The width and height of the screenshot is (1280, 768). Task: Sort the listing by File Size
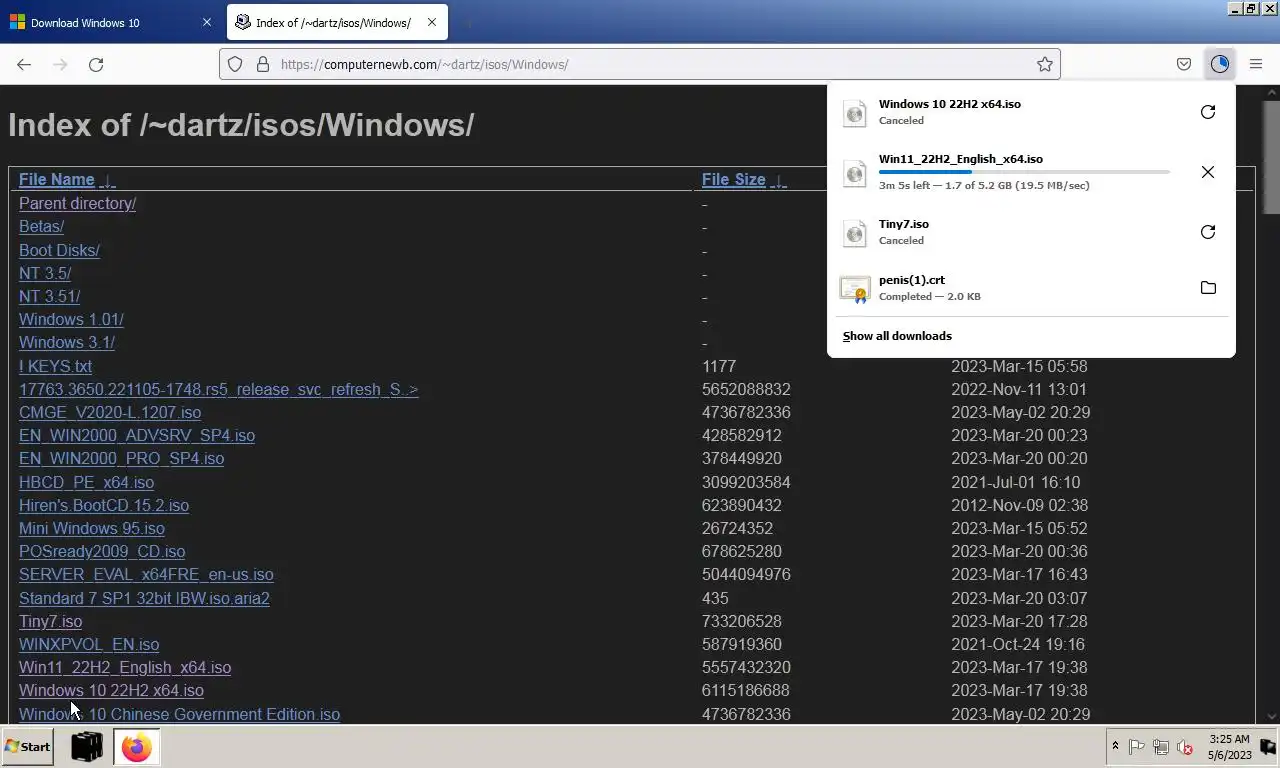click(x=733, y=180)
